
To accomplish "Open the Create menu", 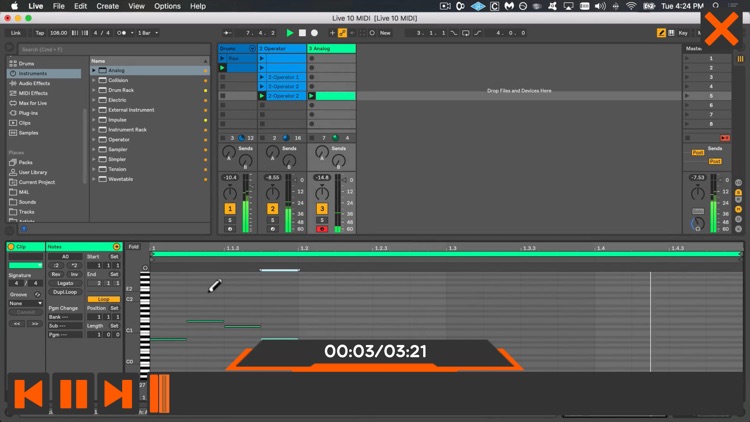I will [x=108, y=6].
